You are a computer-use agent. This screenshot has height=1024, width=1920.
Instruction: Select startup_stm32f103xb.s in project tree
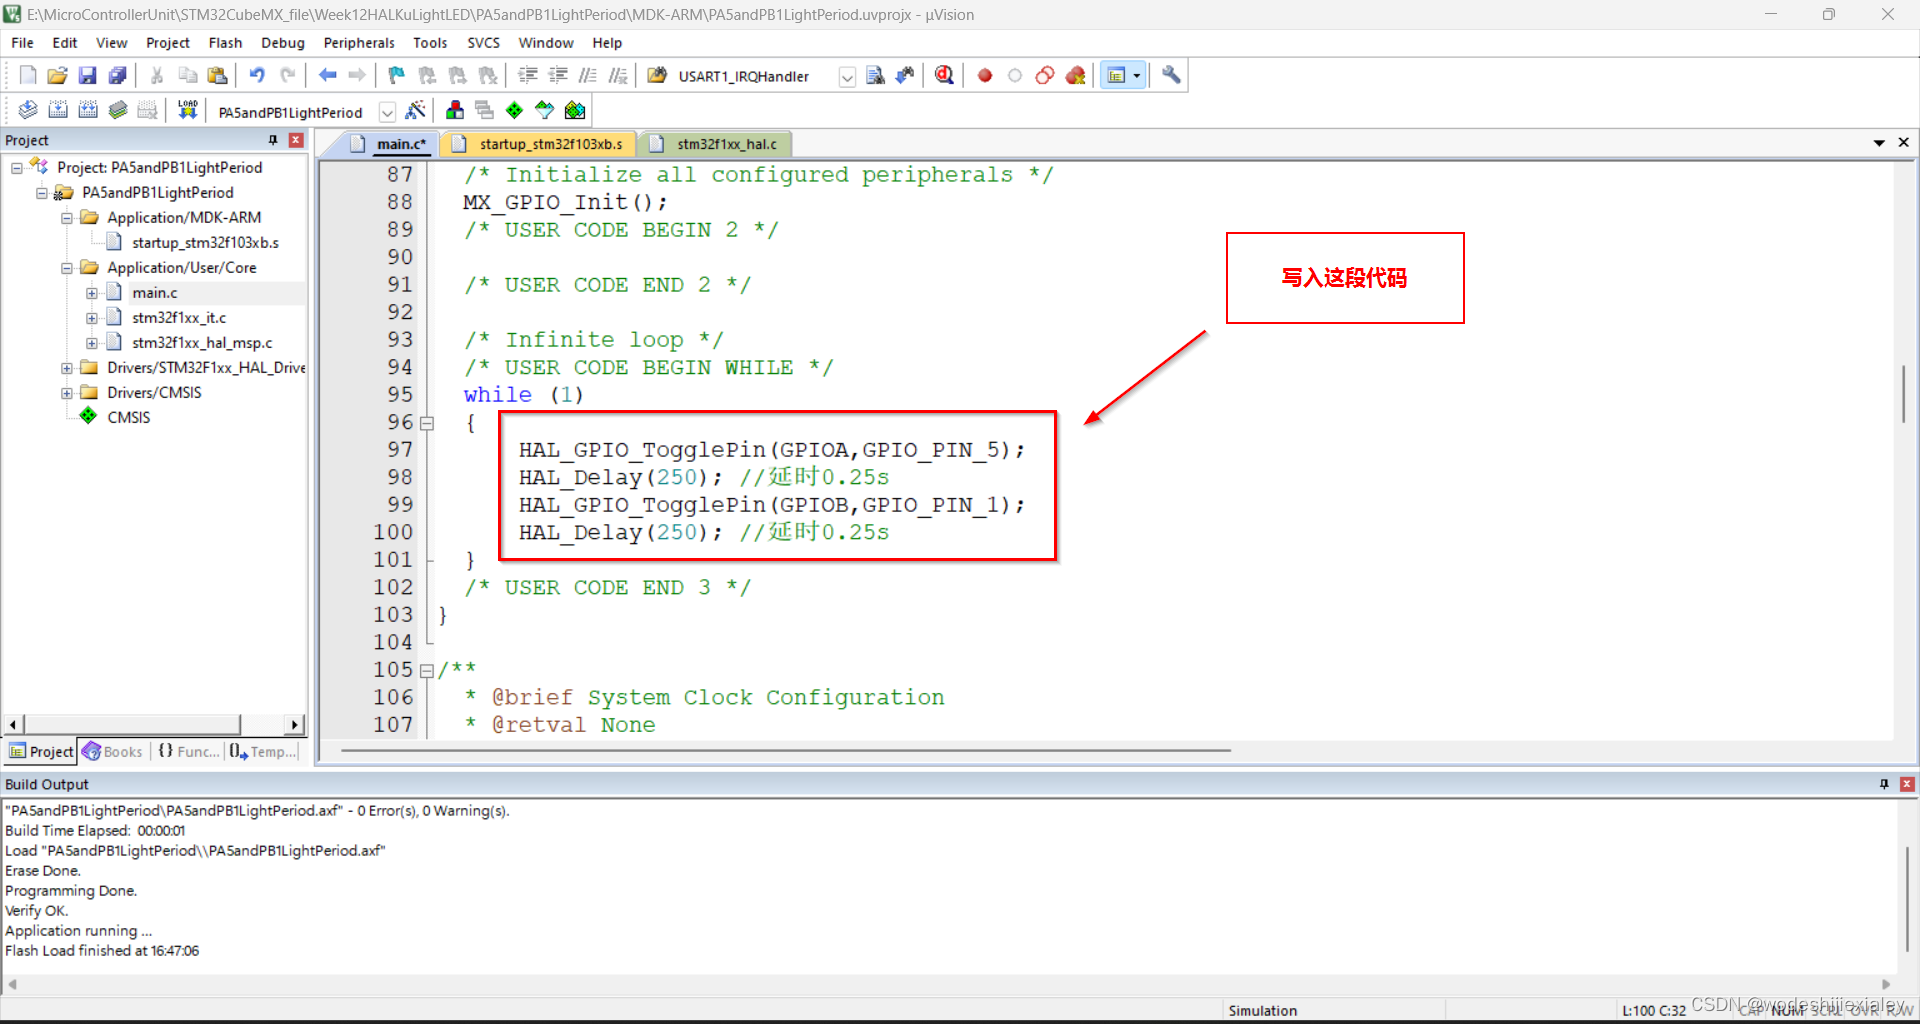click(x=205, y=243)
